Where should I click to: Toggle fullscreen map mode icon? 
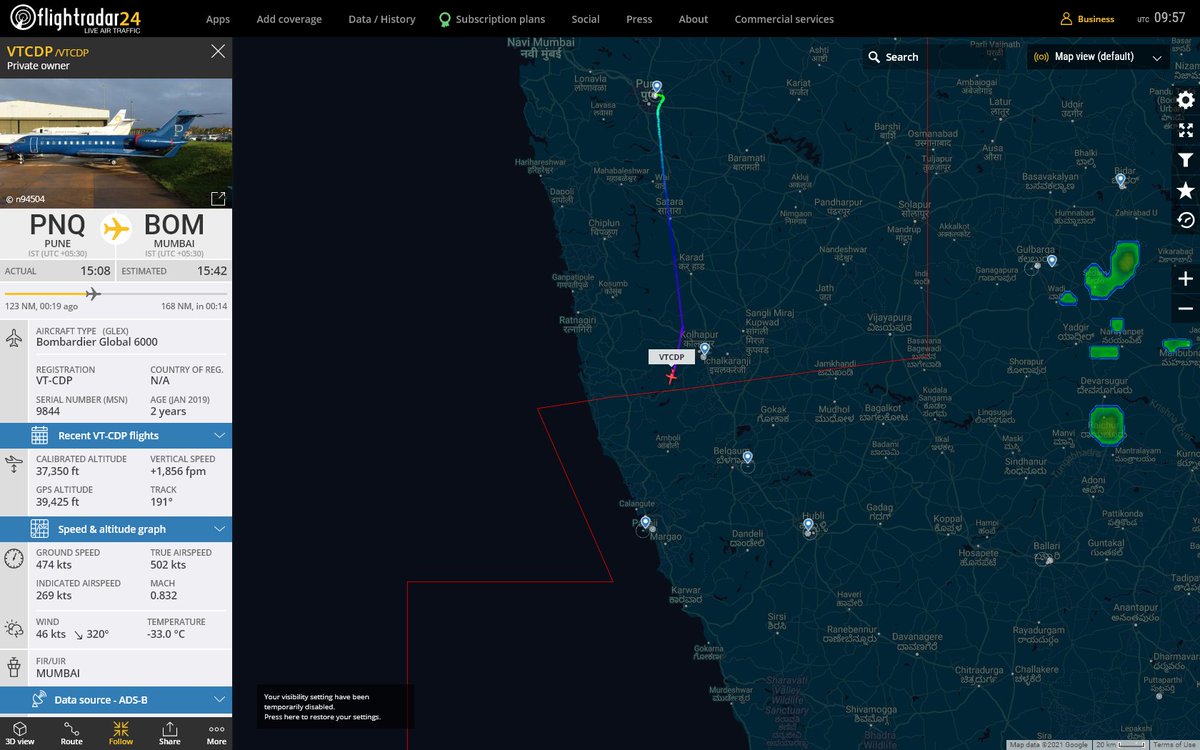pyautogui.click(x=1185, y=130)
